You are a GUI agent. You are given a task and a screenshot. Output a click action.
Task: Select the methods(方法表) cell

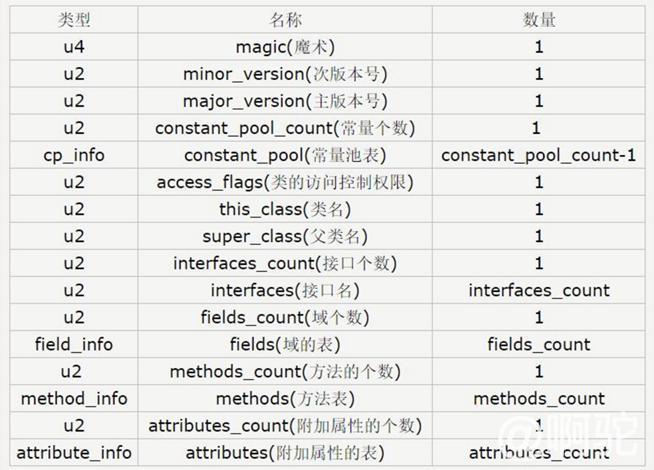pos(285,398)
